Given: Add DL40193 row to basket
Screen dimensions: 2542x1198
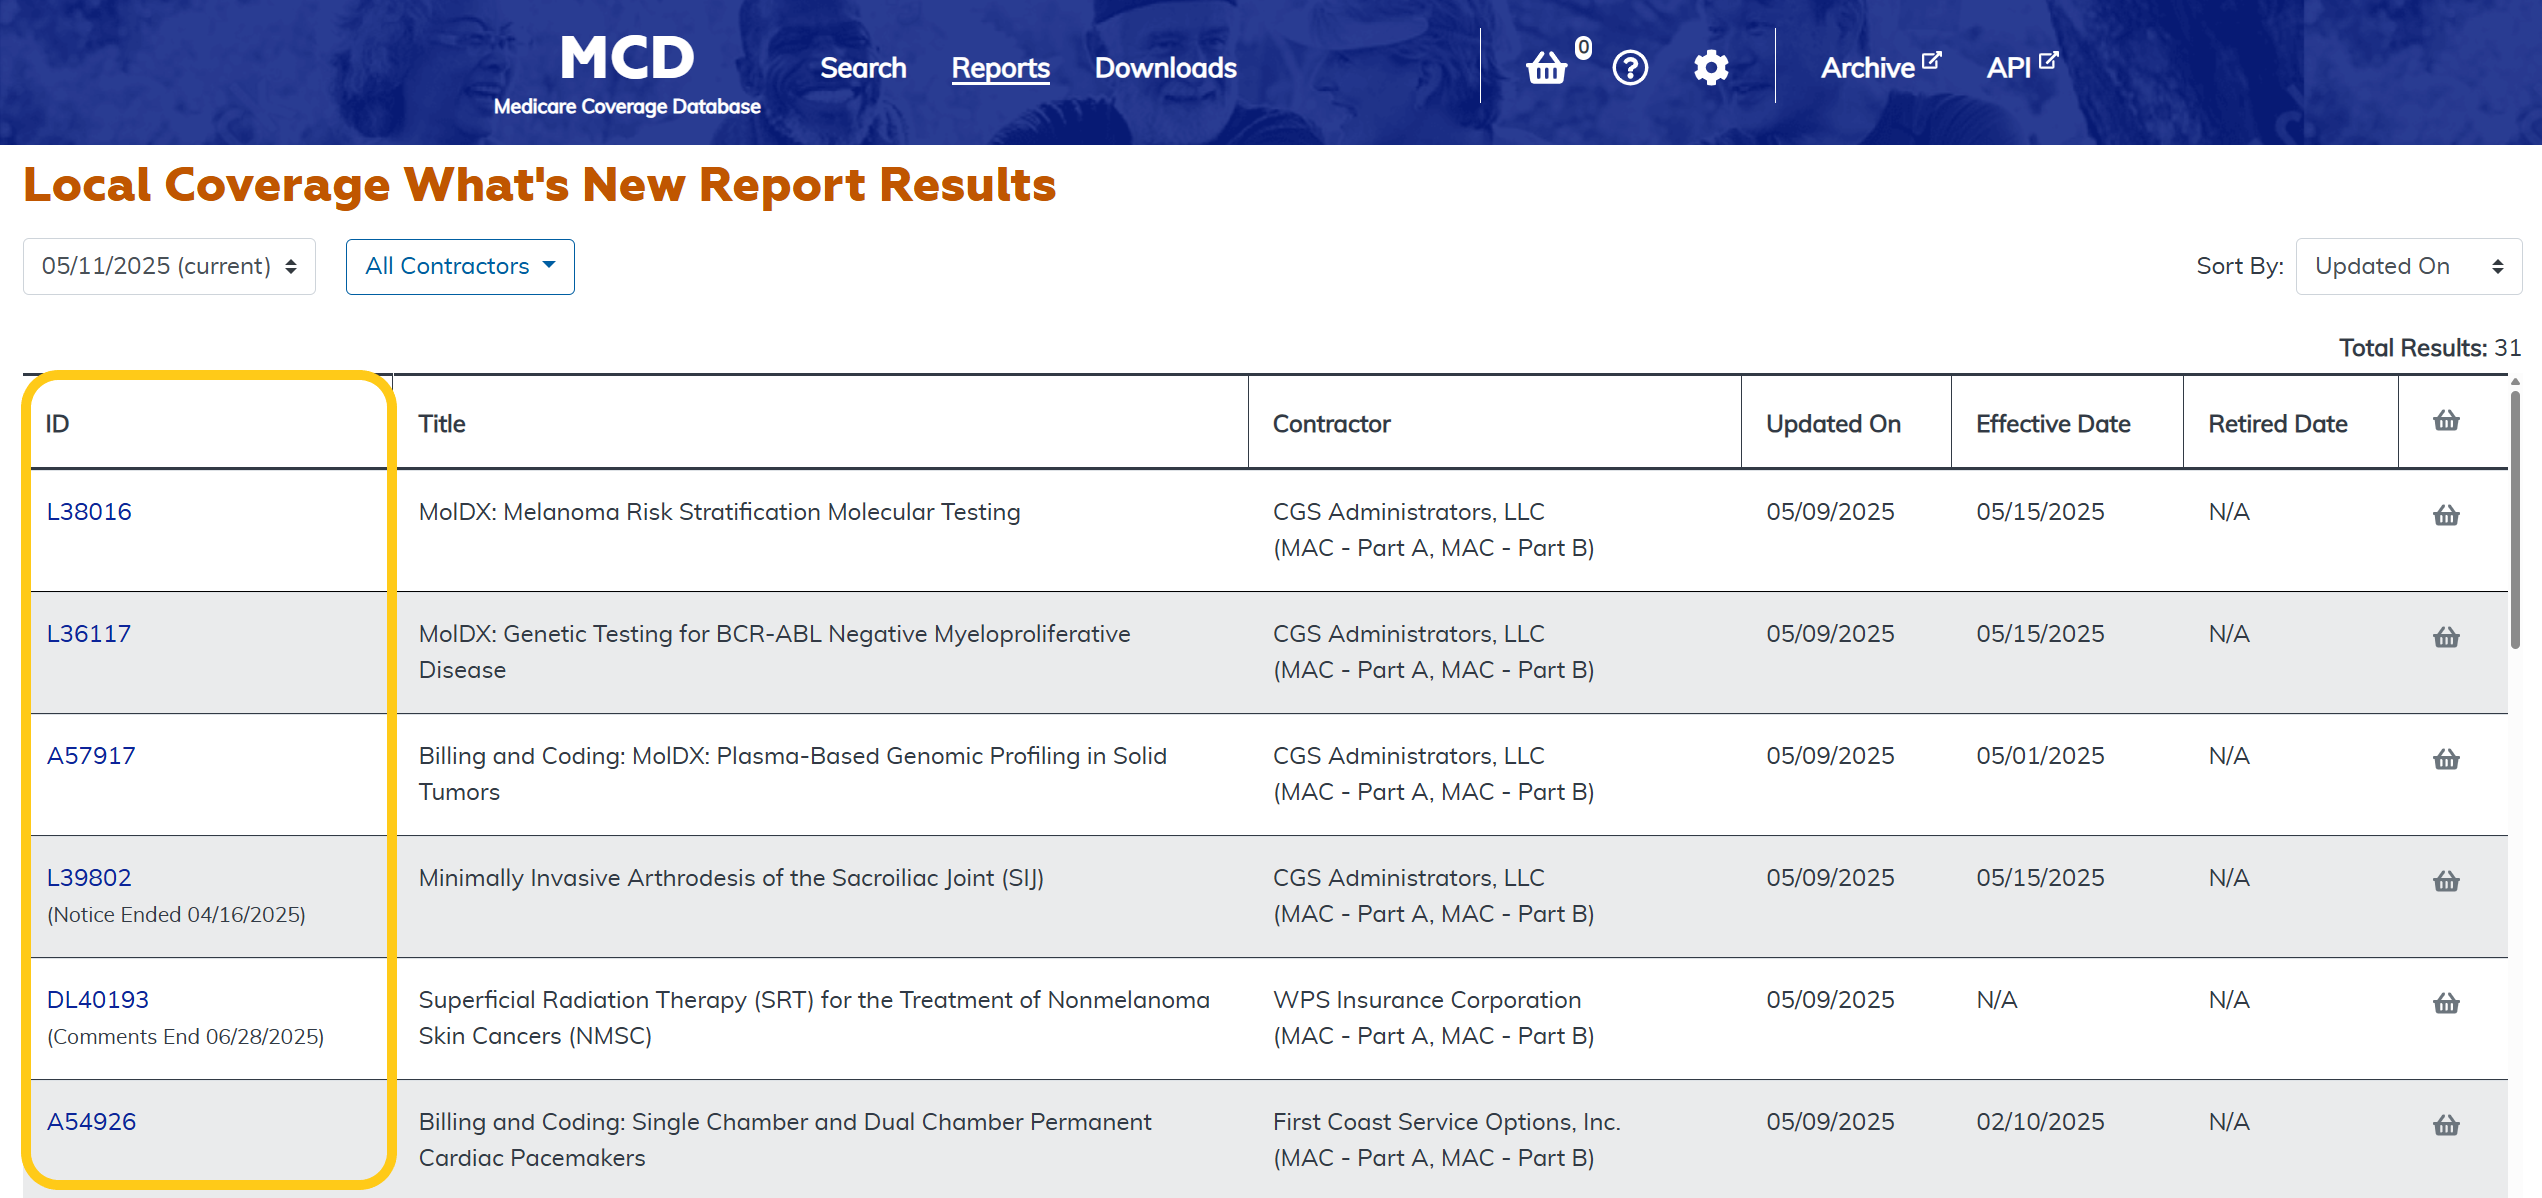Looking at the screenshot, I should click(x=2446, y=1003).
